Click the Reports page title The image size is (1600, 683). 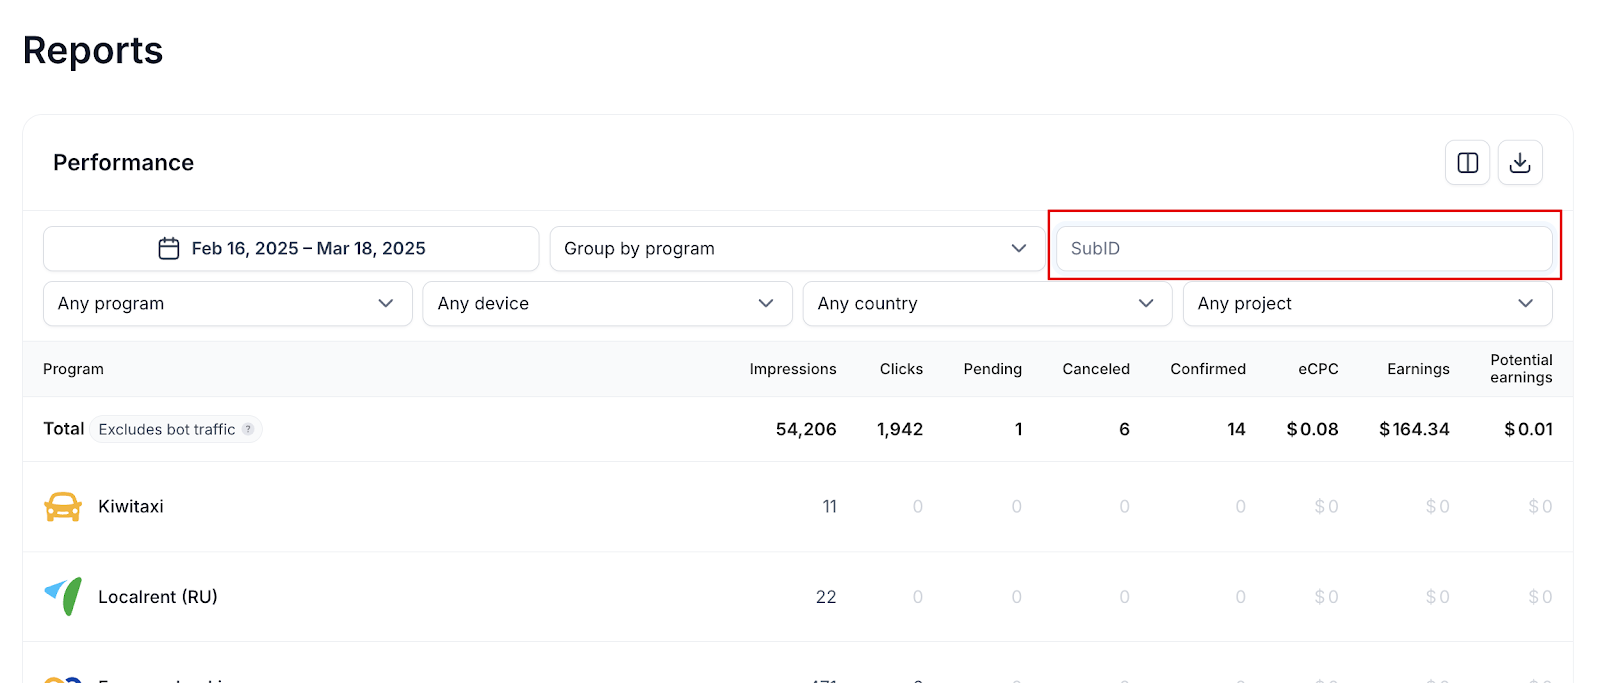pos(93,50)
